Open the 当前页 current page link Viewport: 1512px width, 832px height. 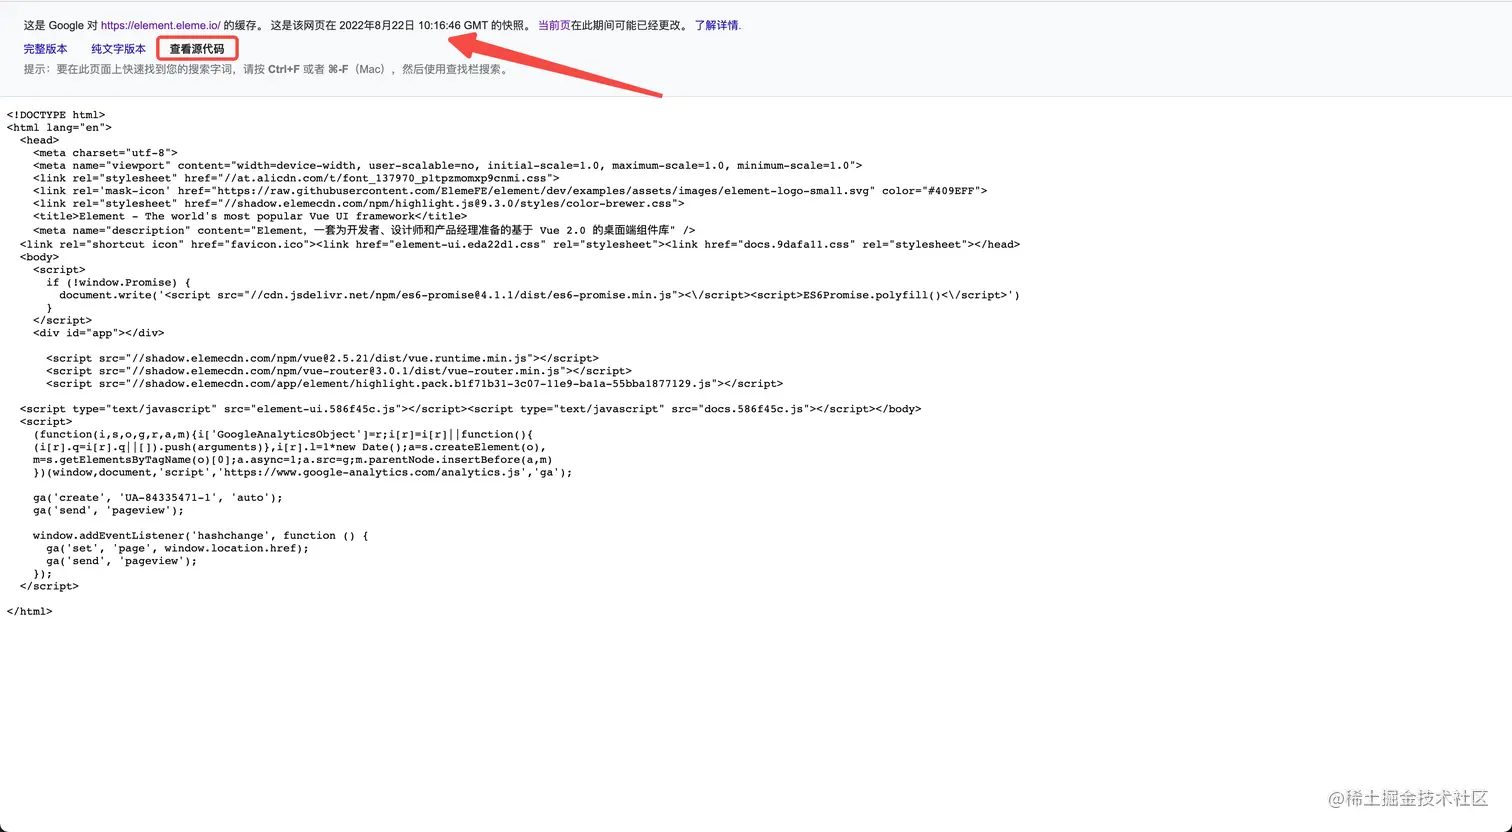(554, 25)
